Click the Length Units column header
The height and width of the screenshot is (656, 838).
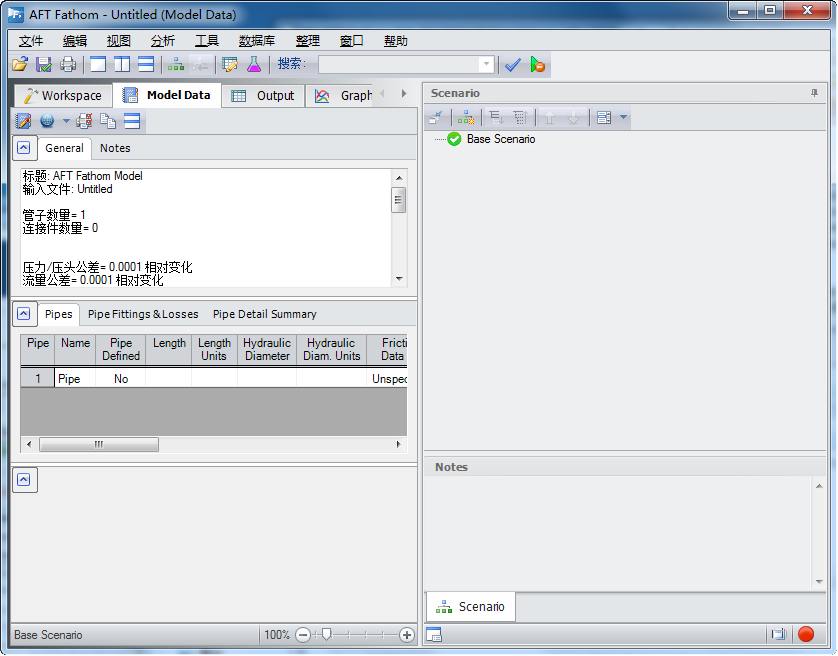(x=214, y=350)
